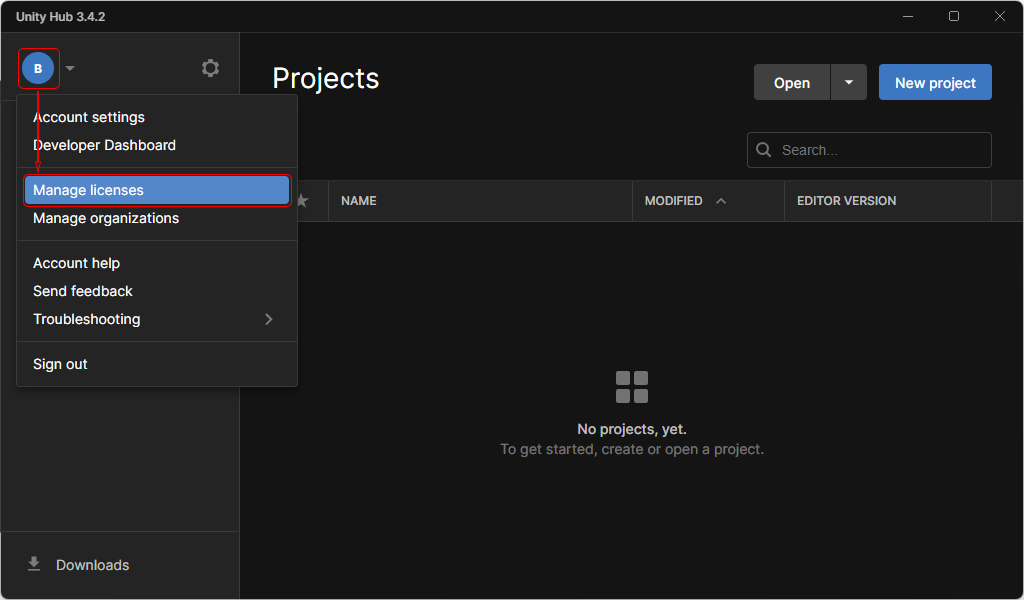Open the Downloads panel
This screenshot has height=600, width=1024.
pos(120,565)
